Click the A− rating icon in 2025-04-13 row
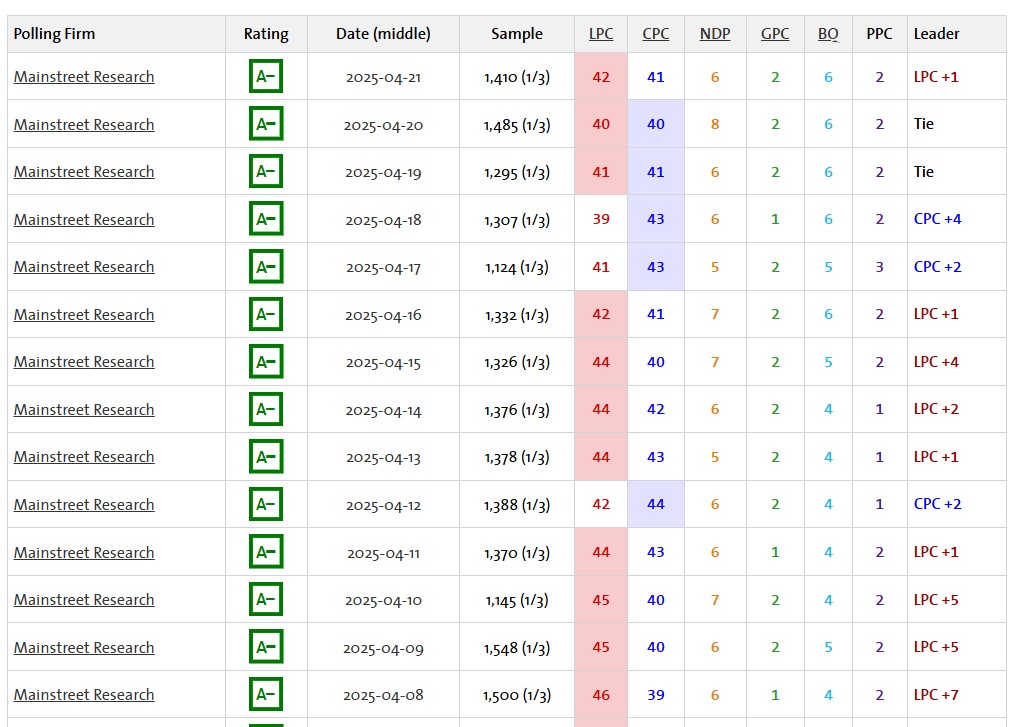Screen dimensions: 1018x727 pos(266,457)
